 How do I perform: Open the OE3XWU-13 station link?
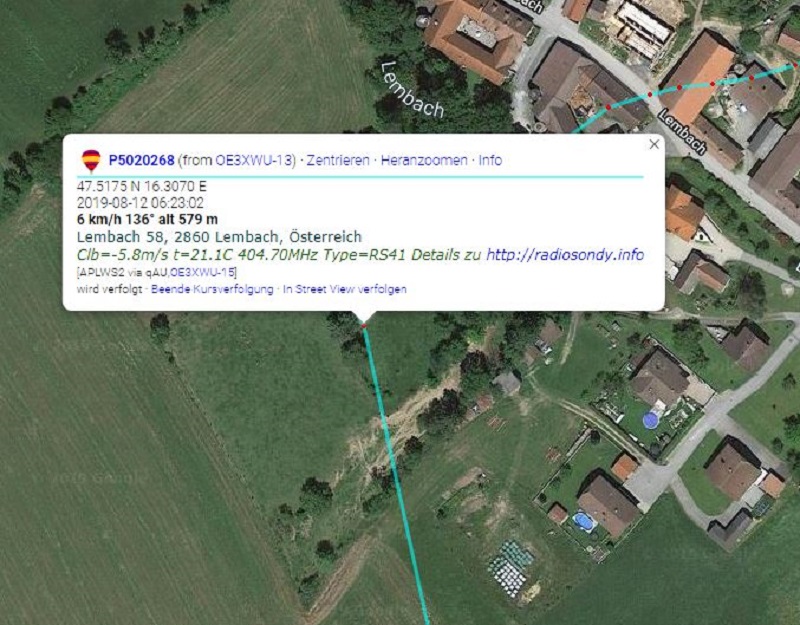253,160
